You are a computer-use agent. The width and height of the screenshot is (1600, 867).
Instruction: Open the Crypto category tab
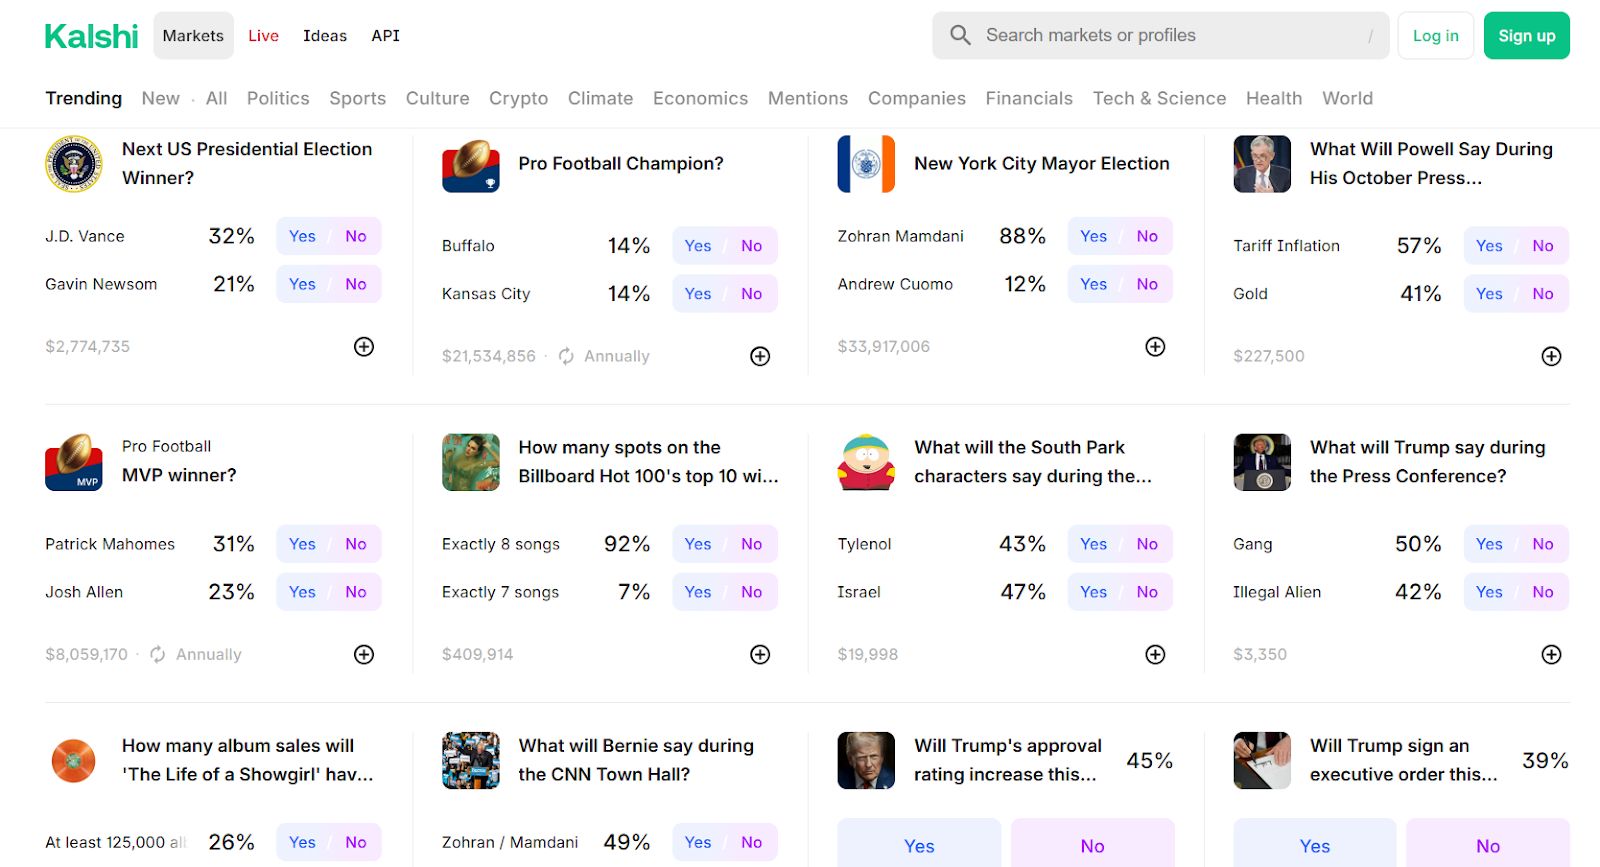pos(518,98)
